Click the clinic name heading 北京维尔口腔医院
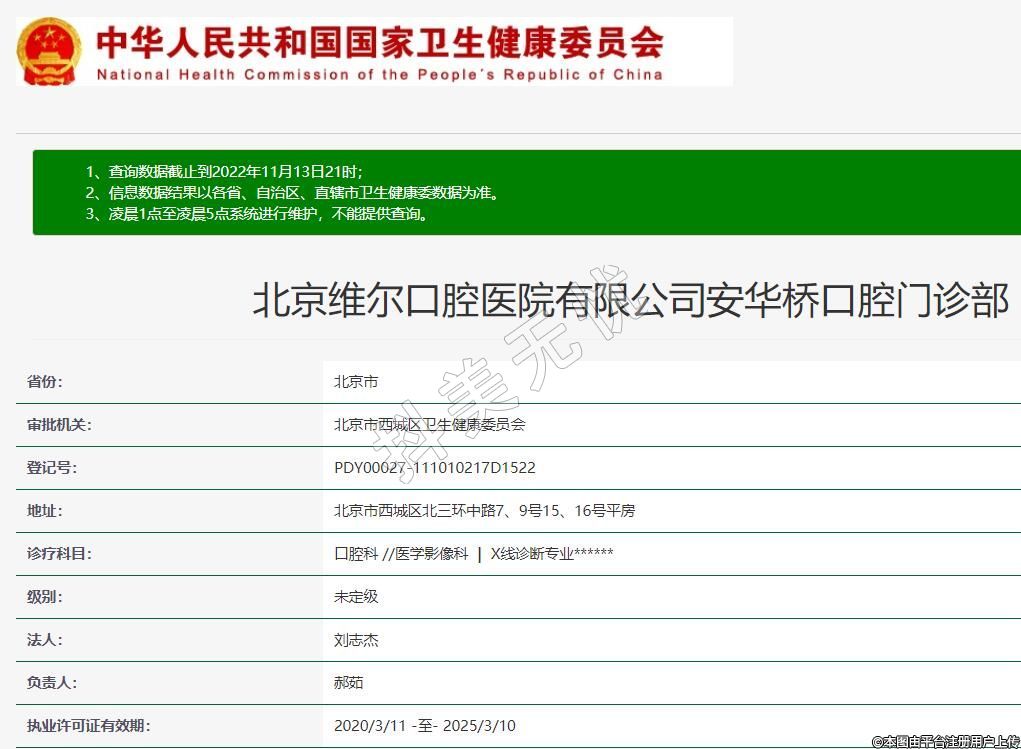The width and height of the screenshot is (1021, 749). pos(630,301)
